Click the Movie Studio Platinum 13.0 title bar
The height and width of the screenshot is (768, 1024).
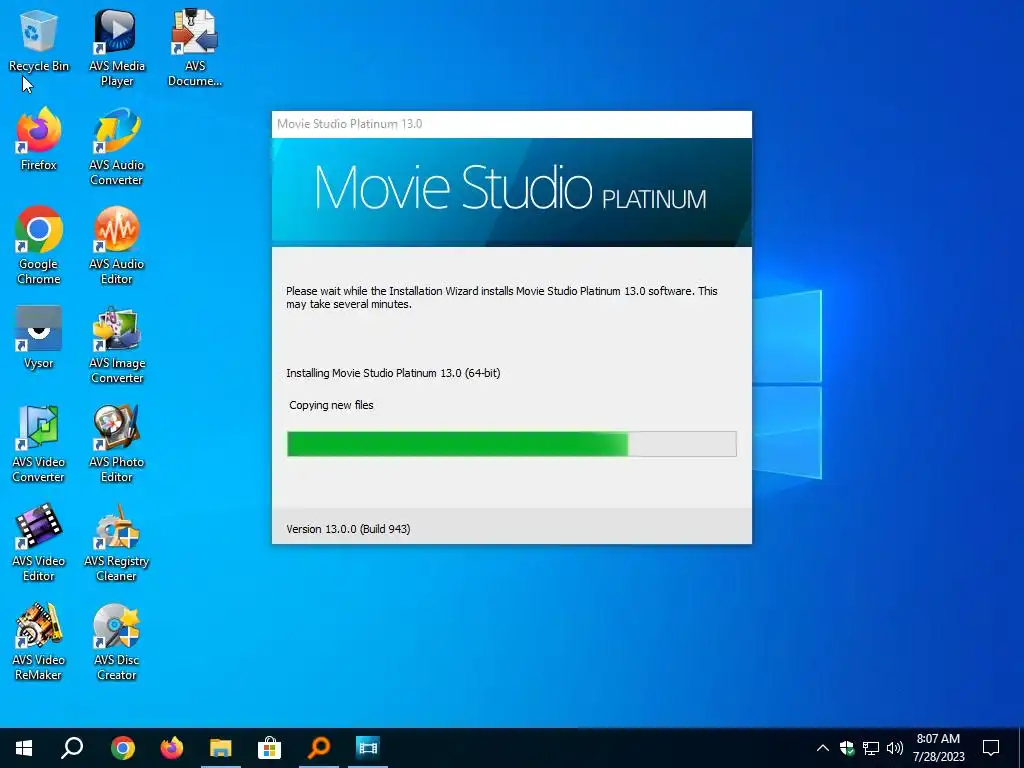[511, 124]
